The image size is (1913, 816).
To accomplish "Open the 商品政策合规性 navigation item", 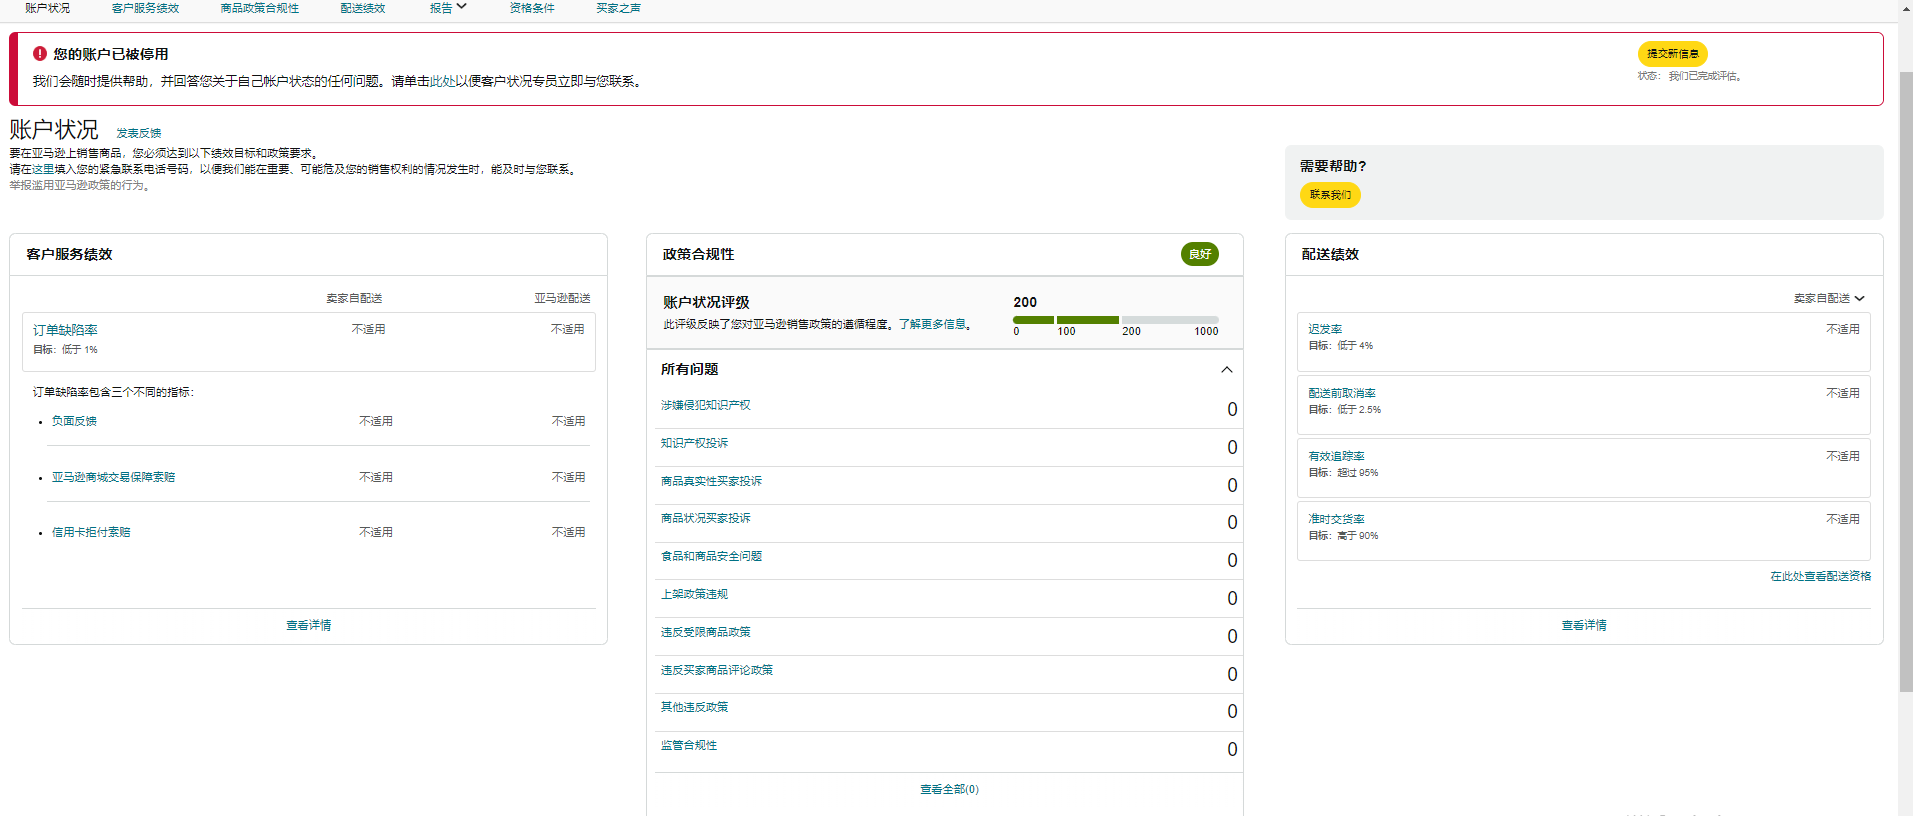I will [260, 8].
